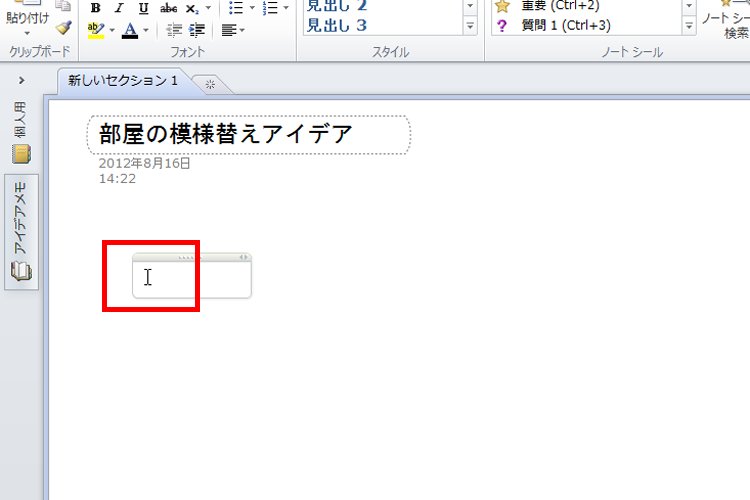Click the decrease indent icon
This screenshot has height=500, width=750.
[174, 30]
